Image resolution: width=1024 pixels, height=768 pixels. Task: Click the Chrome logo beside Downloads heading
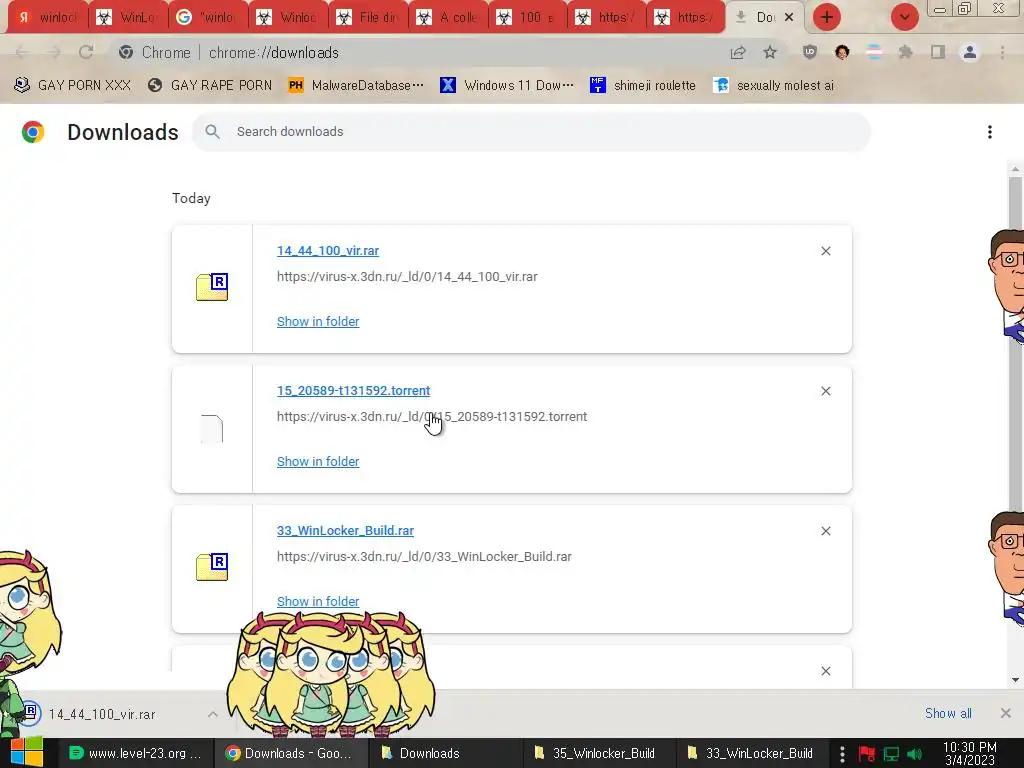[33, 132]
